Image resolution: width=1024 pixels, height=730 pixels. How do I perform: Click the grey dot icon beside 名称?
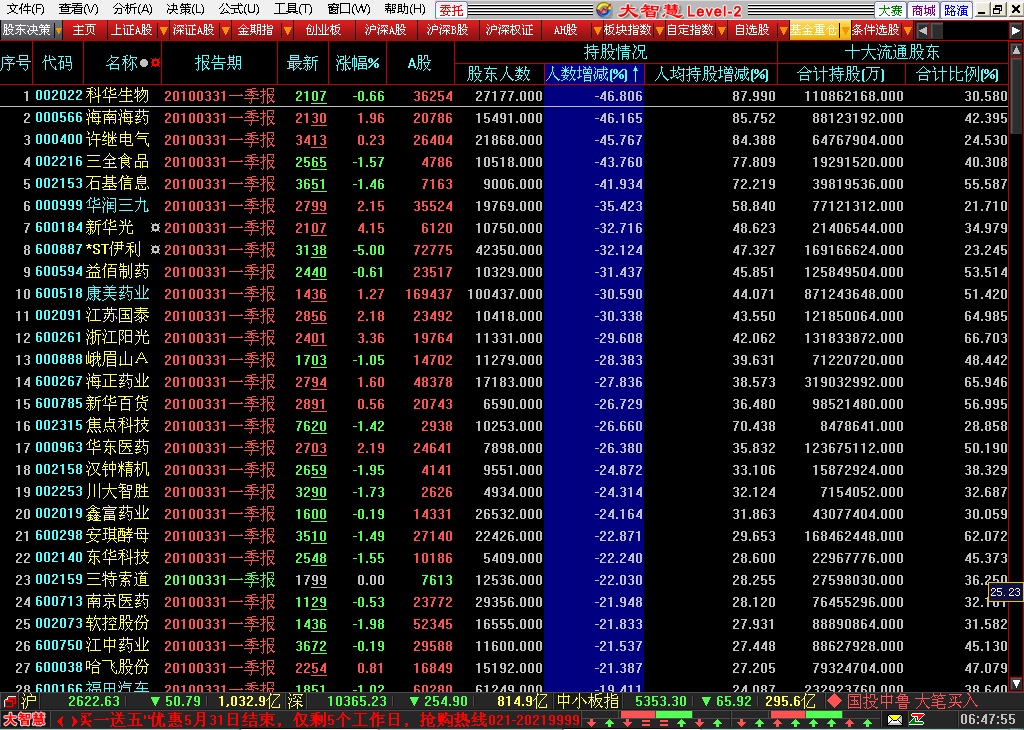144,63
